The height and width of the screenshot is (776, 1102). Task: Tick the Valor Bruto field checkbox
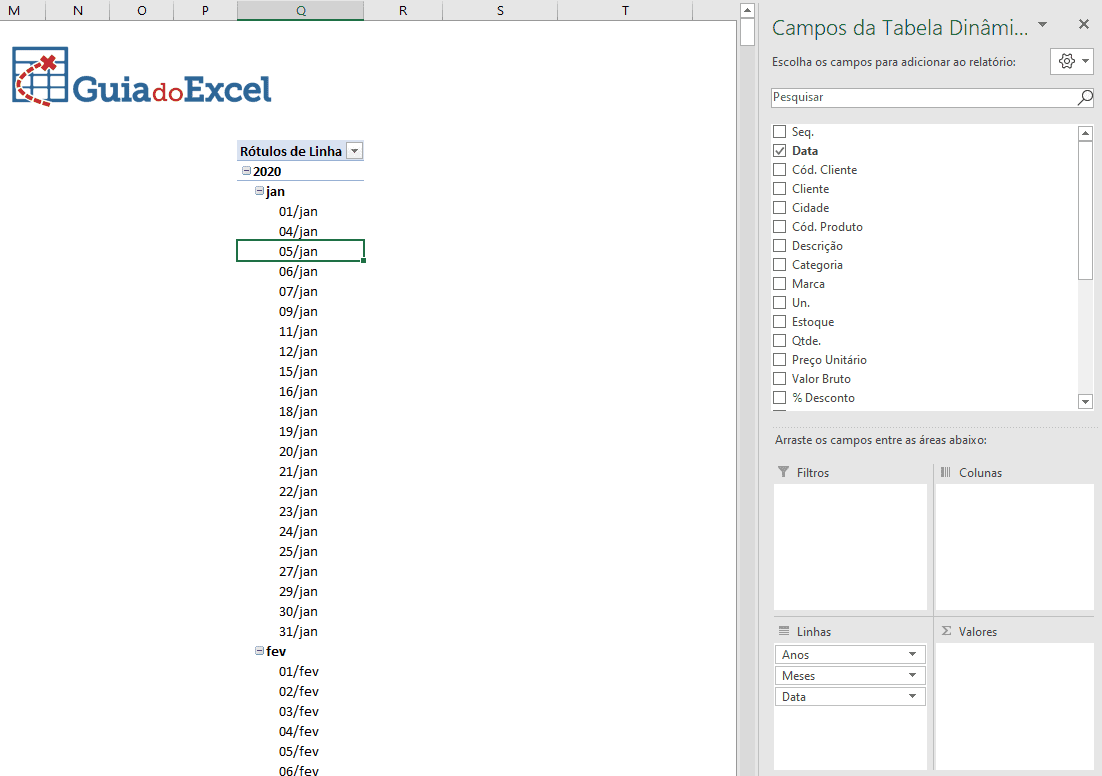point(779,379)
